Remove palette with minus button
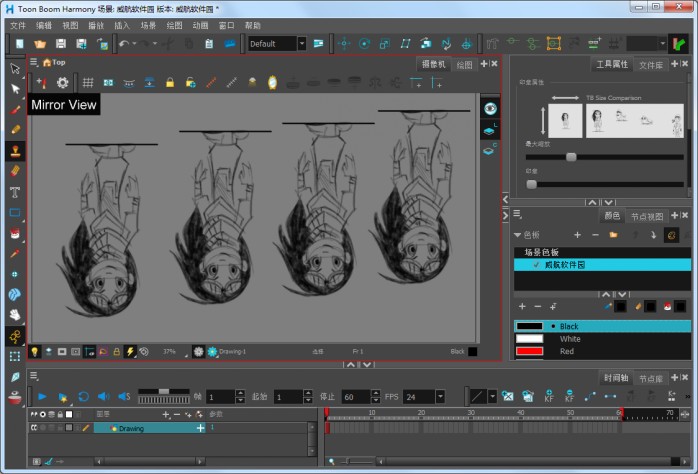Viewport: 698px width, 474px height. point(595,235)
